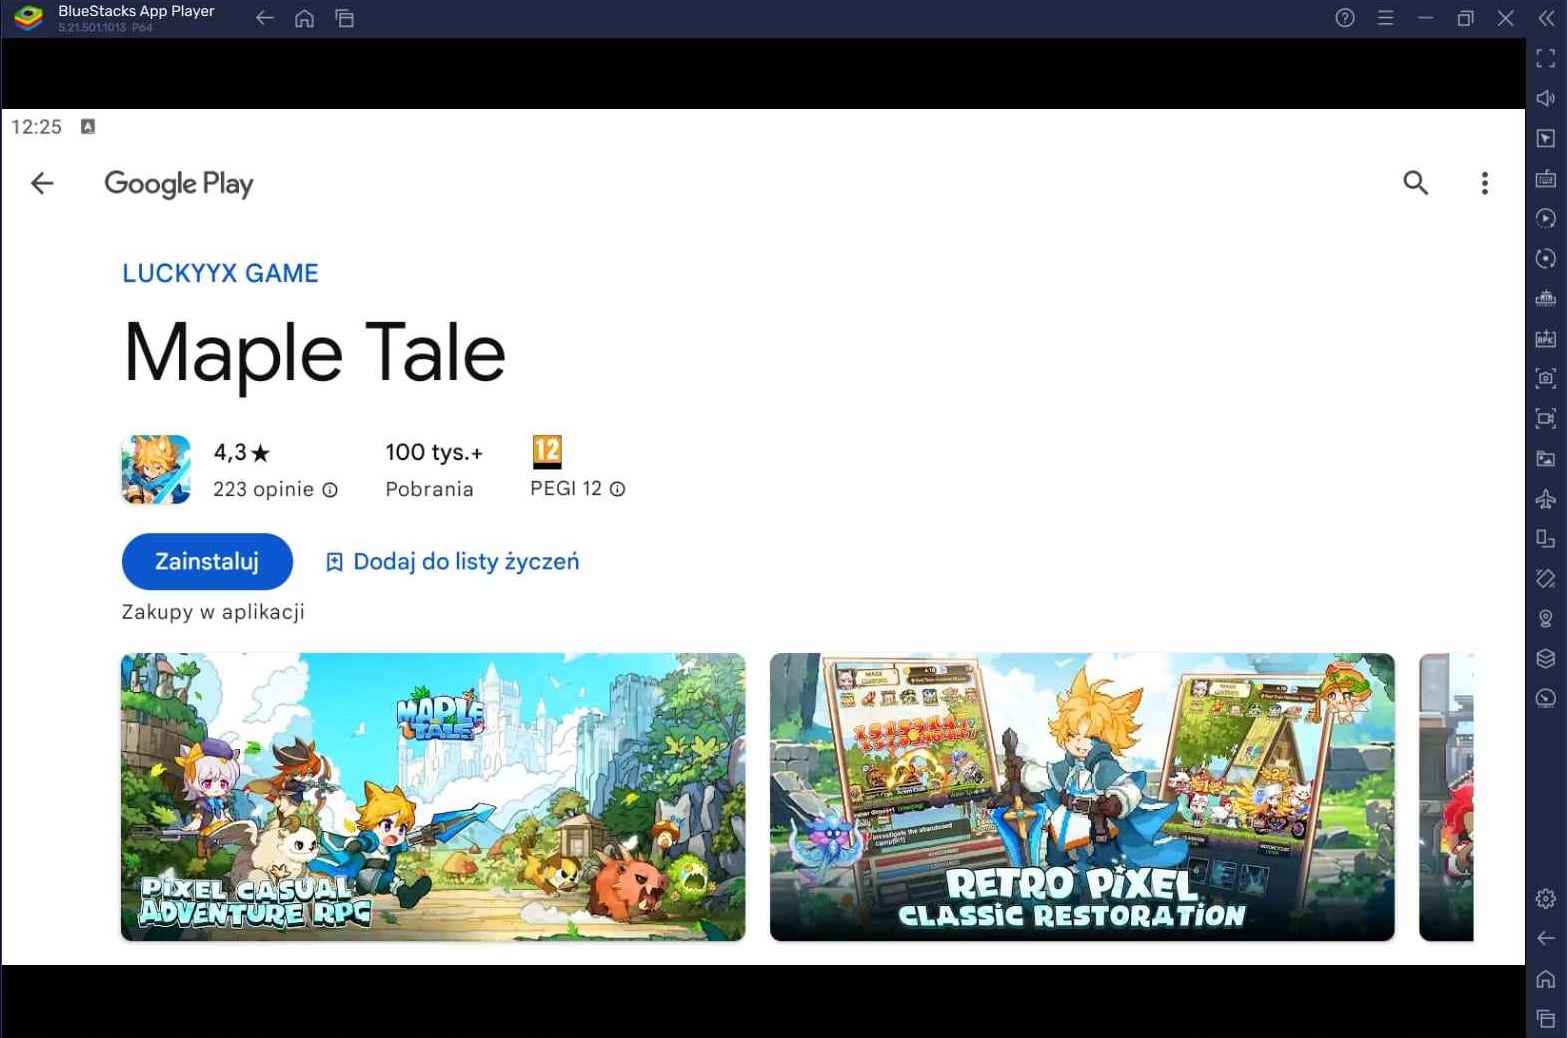Open the multi-instance tabs icon in the title bar
The image size is (1567, 1038).
click(345, 18)
